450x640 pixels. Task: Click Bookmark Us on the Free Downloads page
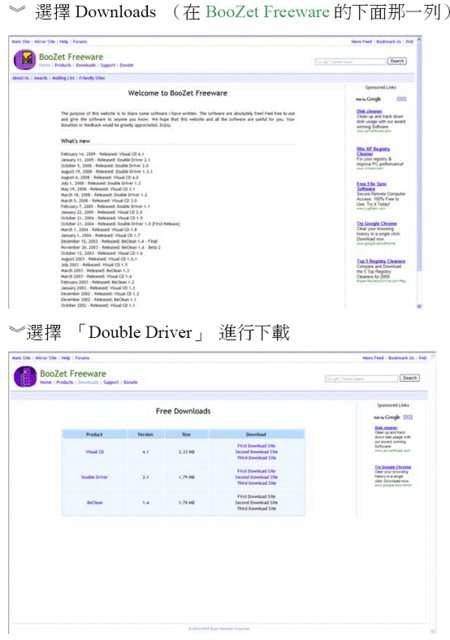pyautogui.click(x=401, y=358)
